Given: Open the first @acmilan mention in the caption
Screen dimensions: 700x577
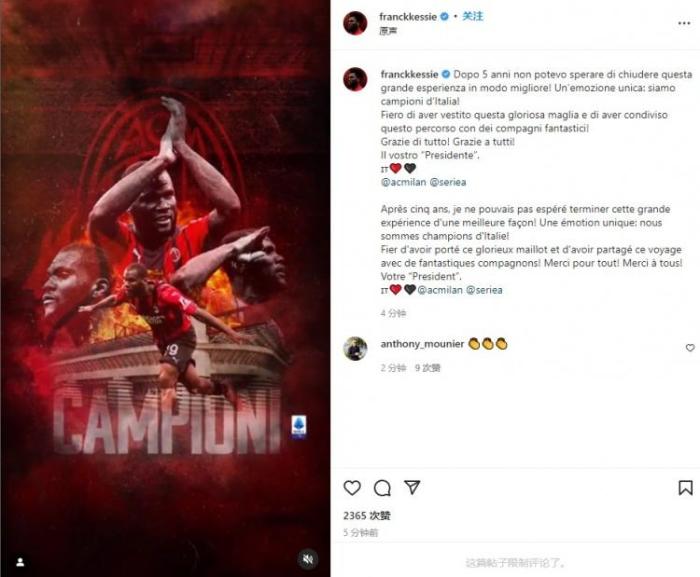Looking at the screenshot, I should coord(403,182).
